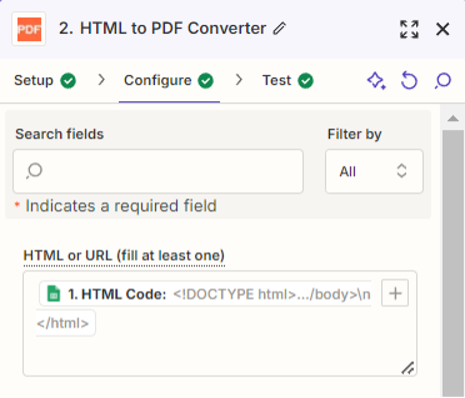
Task: Switch to the Configure tab
Action: click(169, 81)
